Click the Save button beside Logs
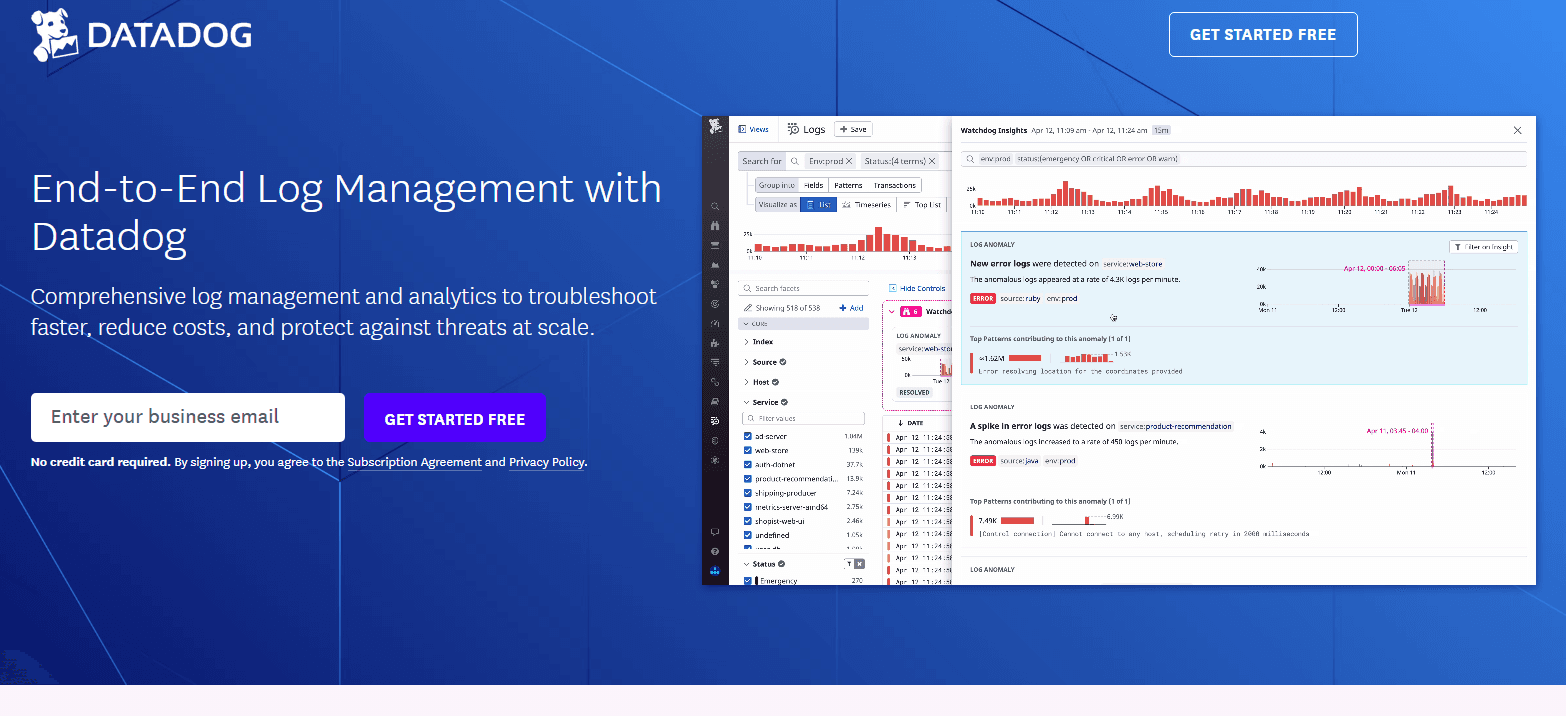This screenshot has width=1566, height=716. point(853,129)
